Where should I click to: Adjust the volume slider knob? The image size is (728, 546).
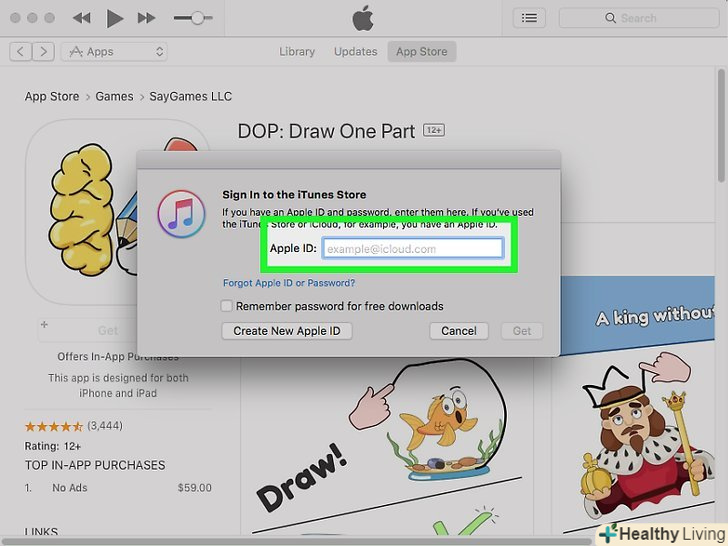(x=197, y=18)
